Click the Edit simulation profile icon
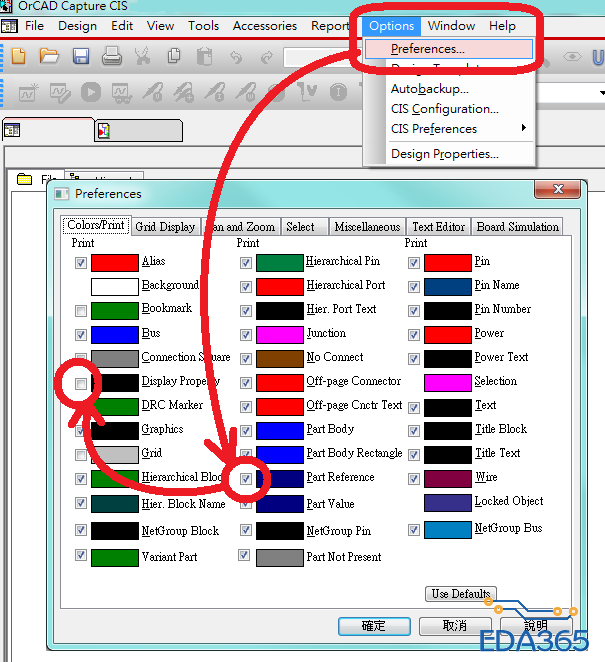This screenshot has height=662, width=605. coord(60,92)
